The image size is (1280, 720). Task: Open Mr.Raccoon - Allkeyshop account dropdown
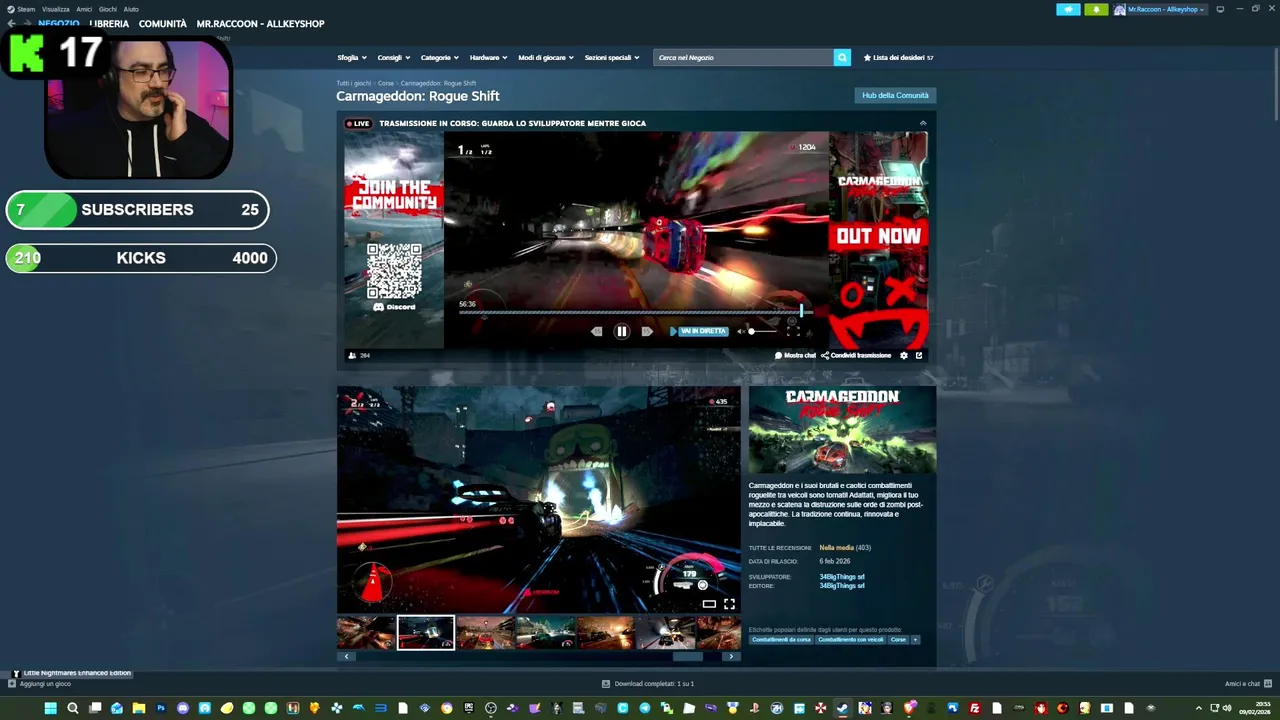[x=1160, y=9]
